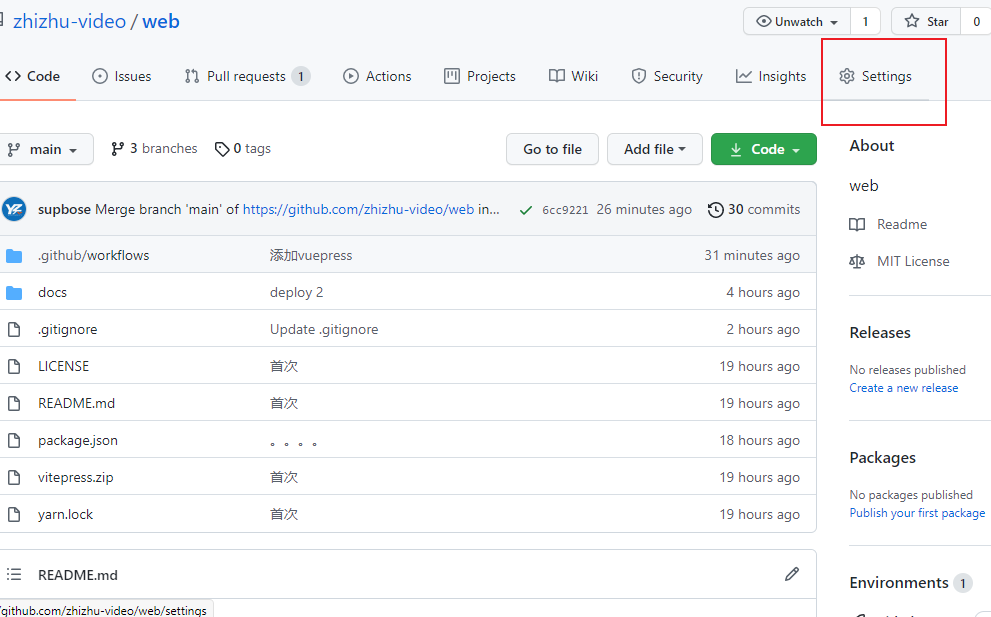Click the .github/workflows folder icon
Image resolution: width=991 pixels, height=617 pixels.
coord(14,256)
